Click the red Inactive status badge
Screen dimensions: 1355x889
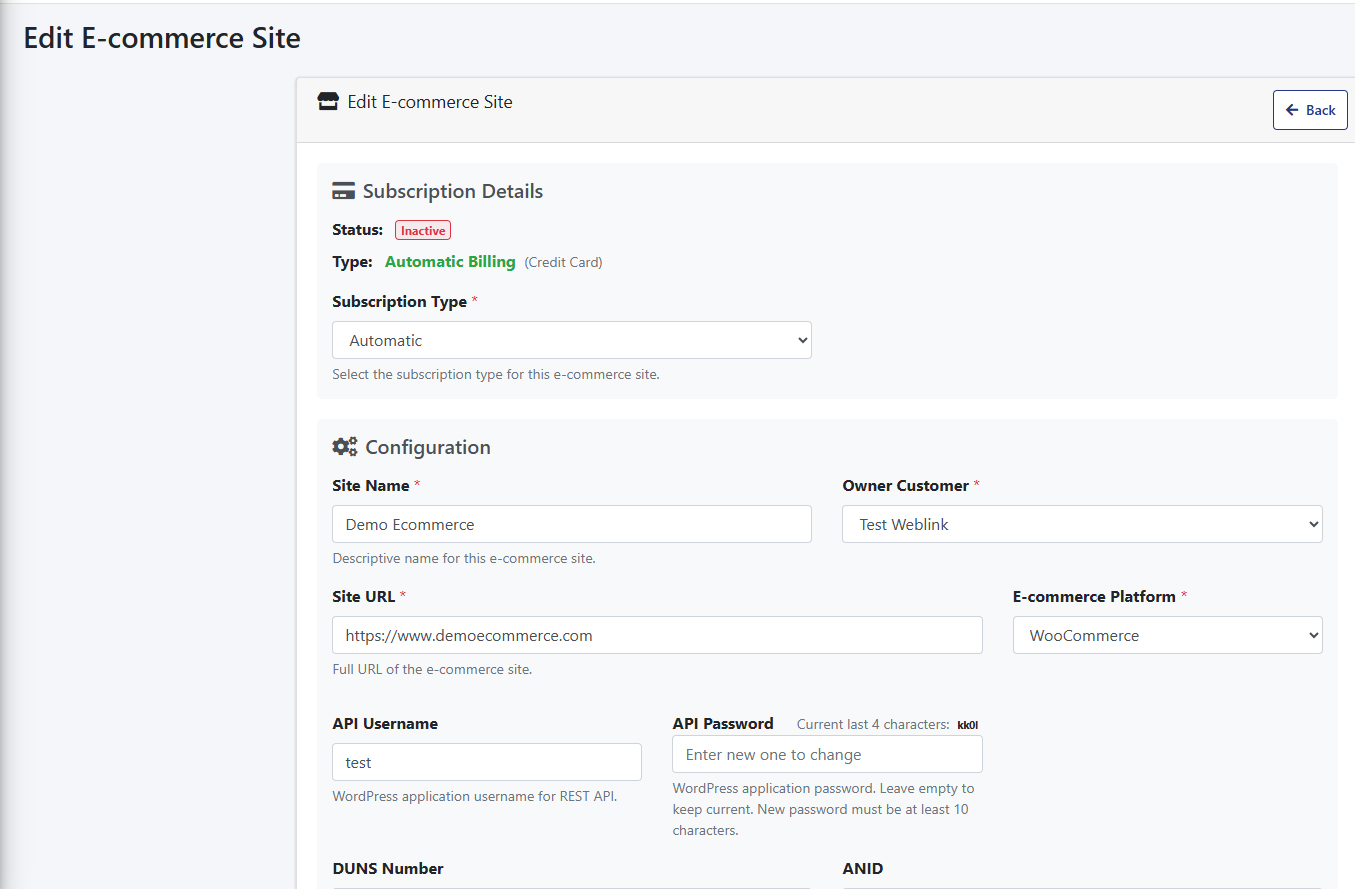click(x=423, y=230)
